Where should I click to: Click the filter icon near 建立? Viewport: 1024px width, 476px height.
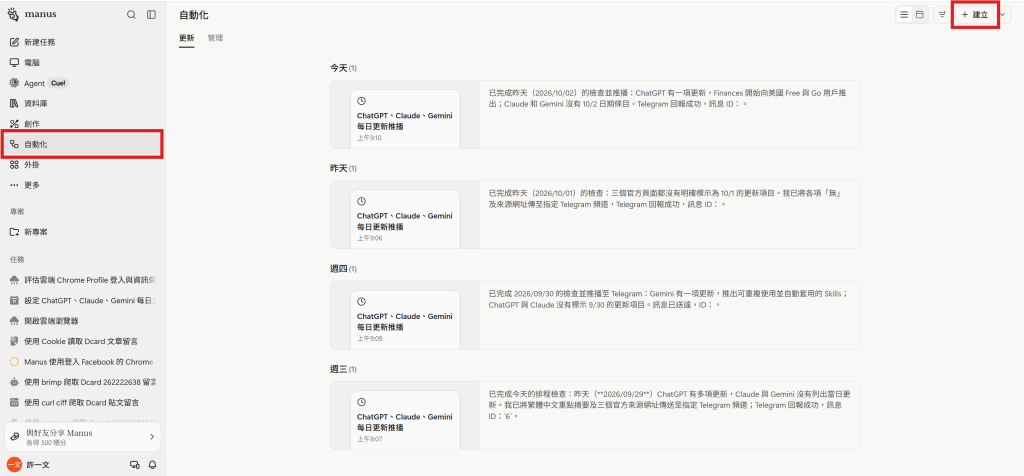click(x=942, y=14)
